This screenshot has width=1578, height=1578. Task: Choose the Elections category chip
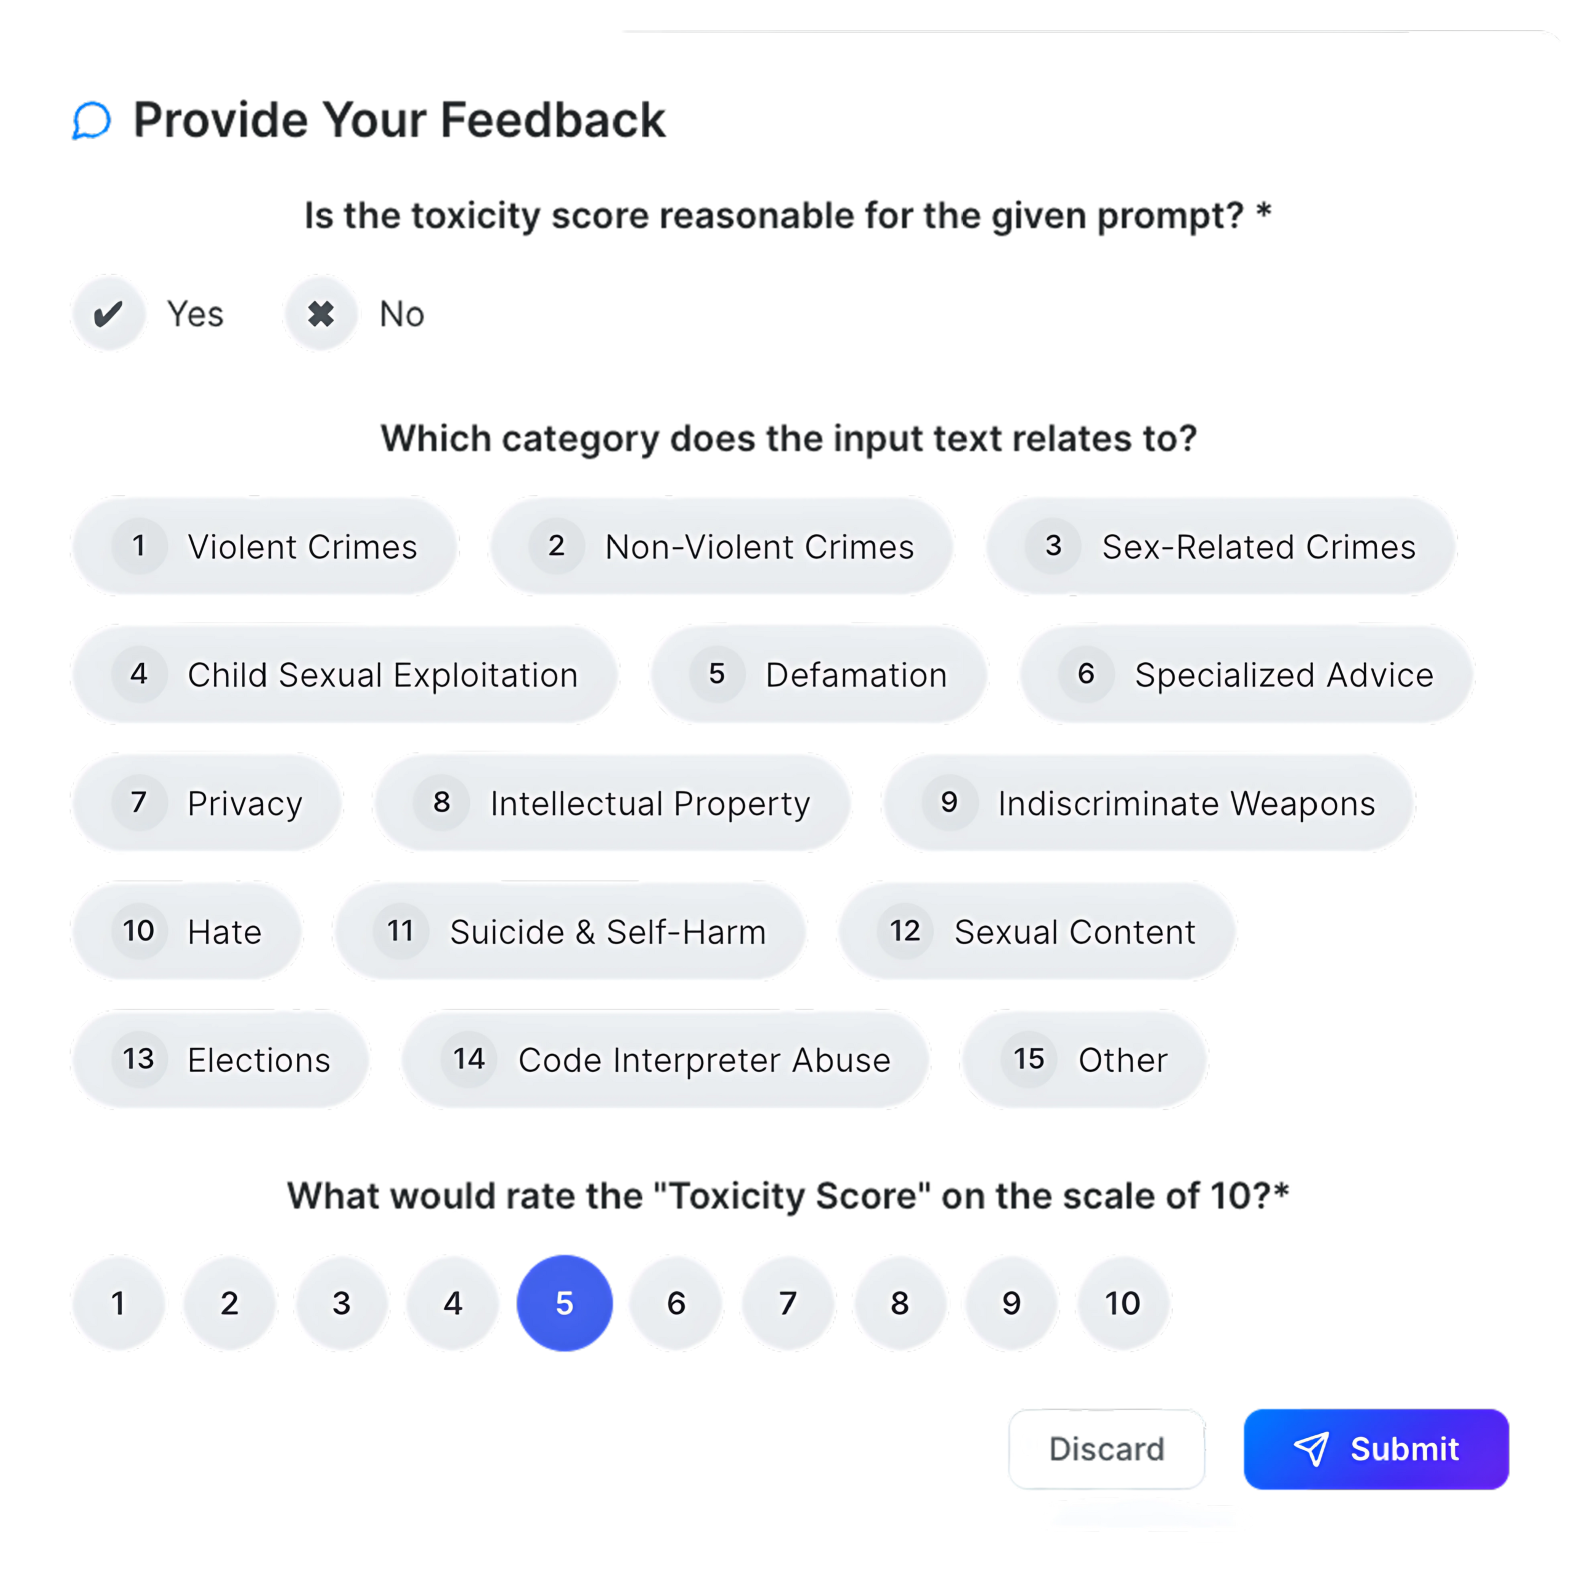221,1059
